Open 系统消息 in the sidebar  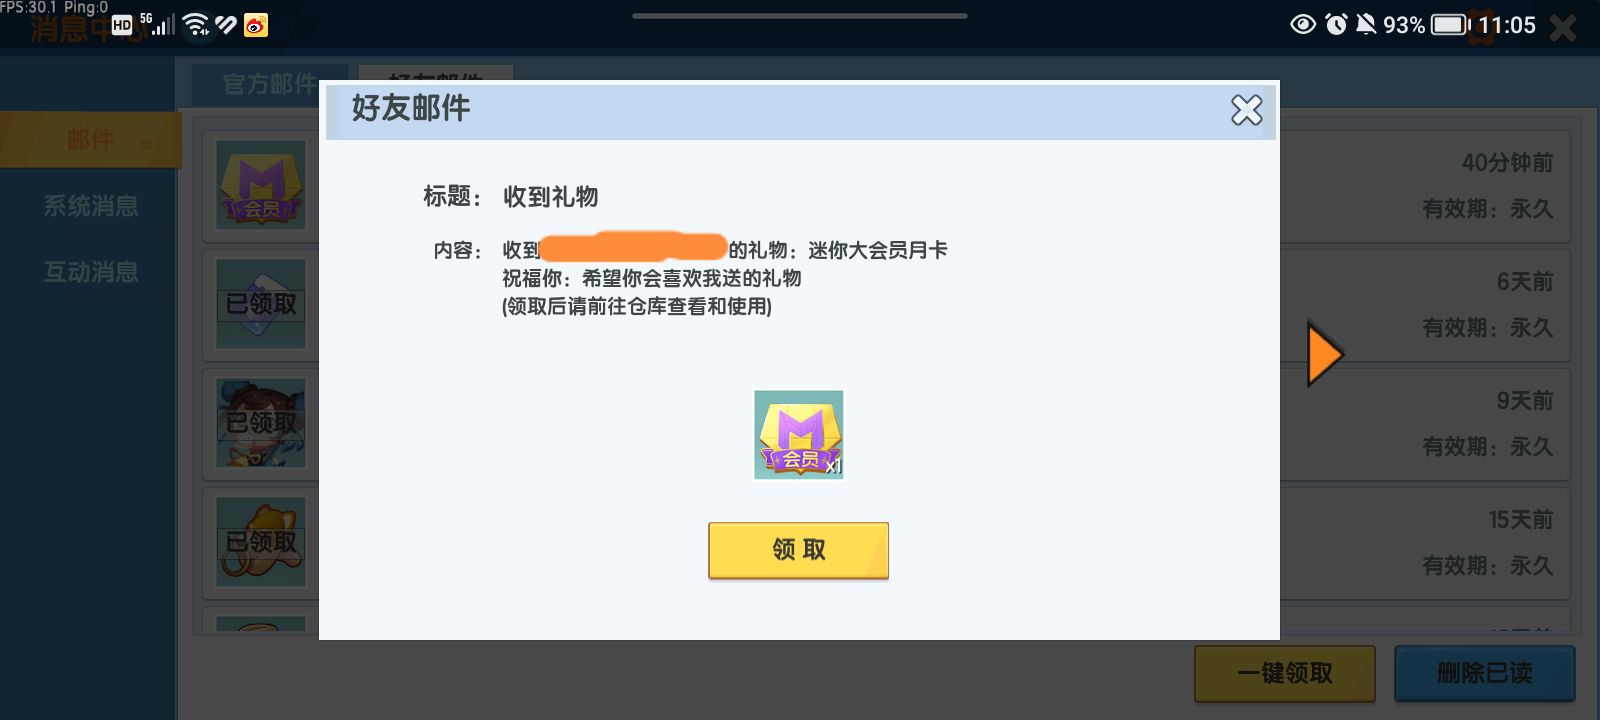click(x=91, y=206)
